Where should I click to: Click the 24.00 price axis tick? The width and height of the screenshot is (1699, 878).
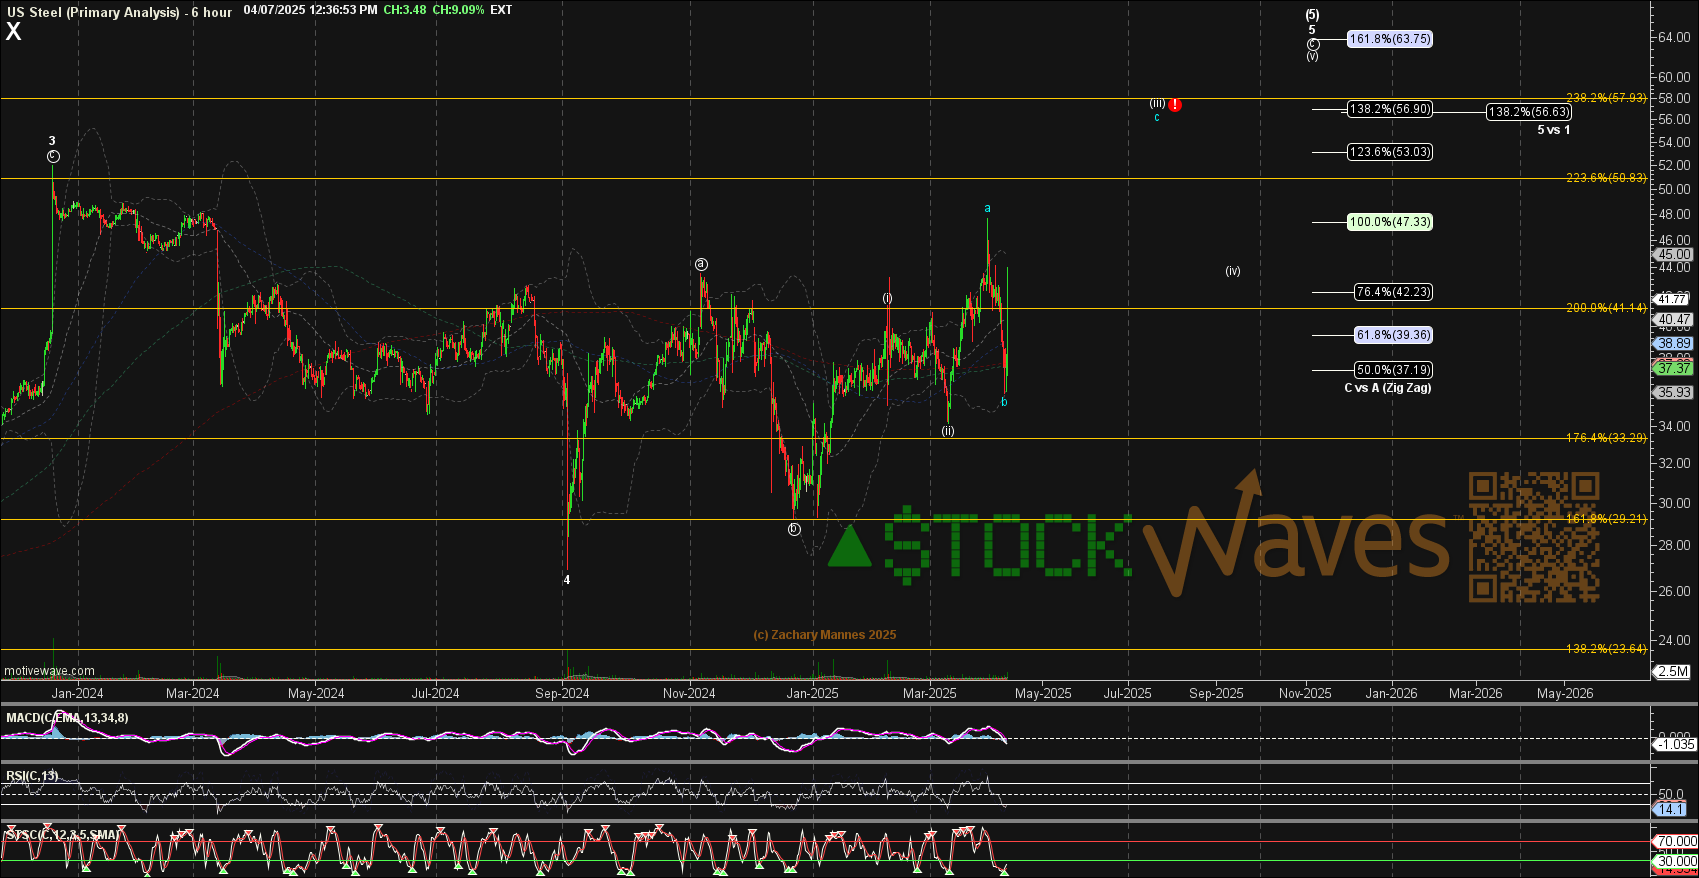(x=1674, y=640)
